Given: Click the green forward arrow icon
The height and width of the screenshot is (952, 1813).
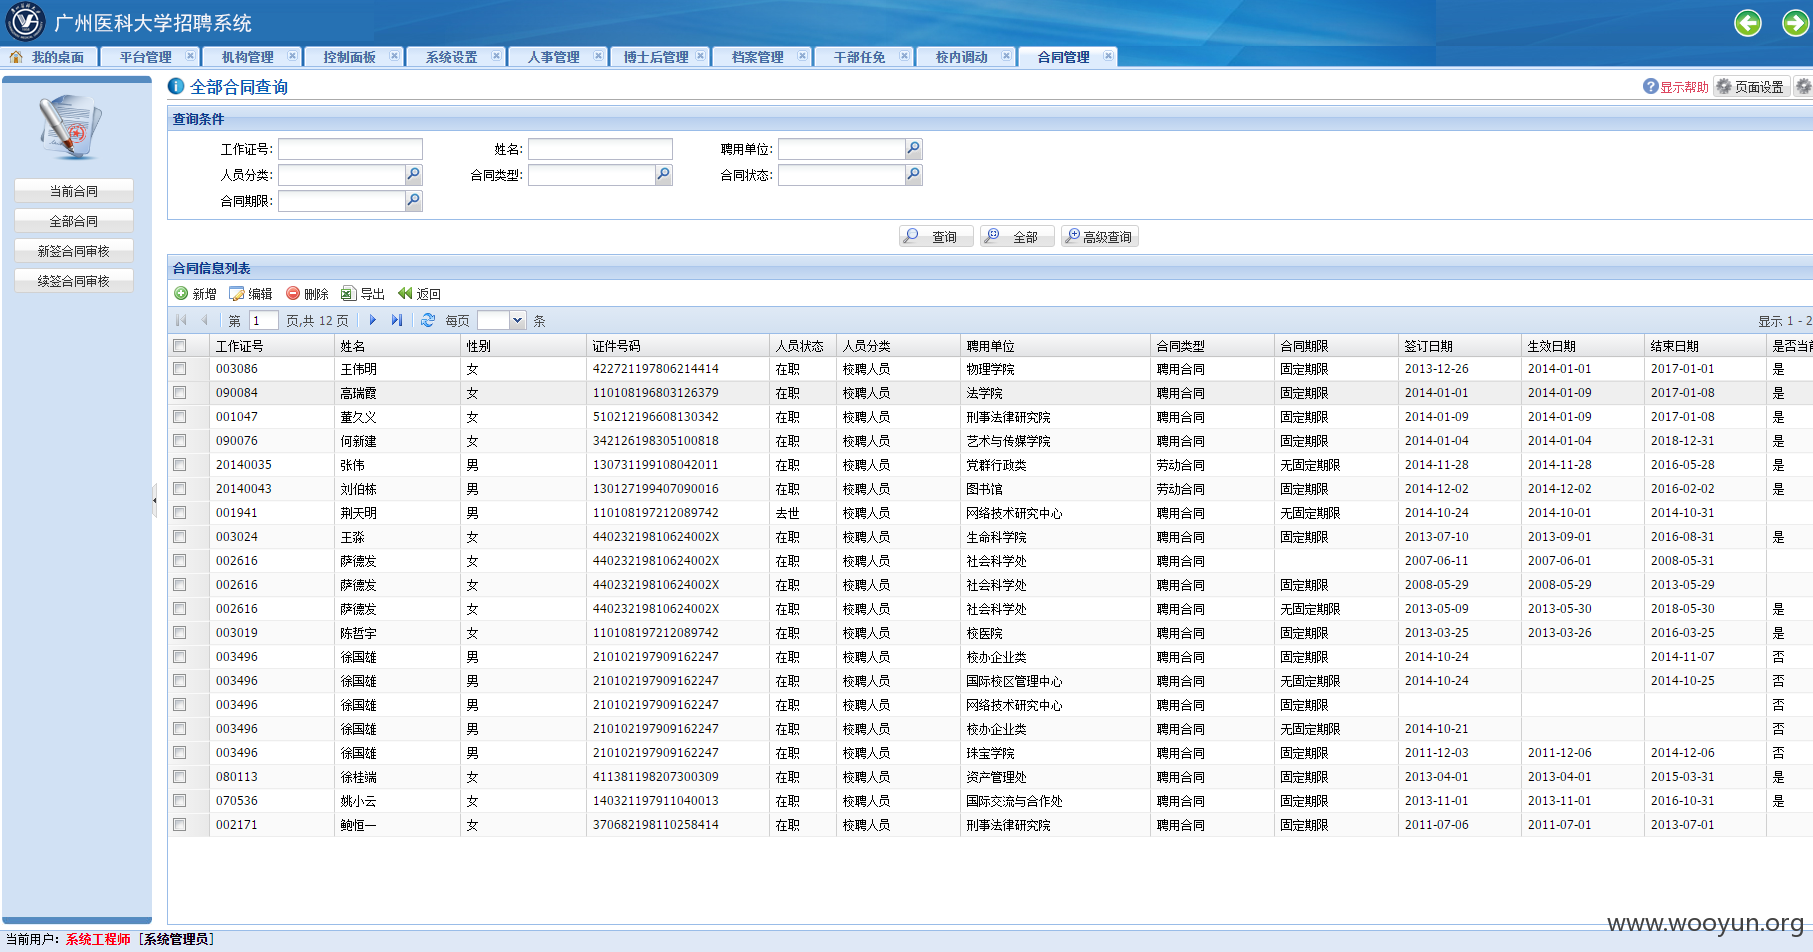Looking at the screenshot, I should [1796, 23].
